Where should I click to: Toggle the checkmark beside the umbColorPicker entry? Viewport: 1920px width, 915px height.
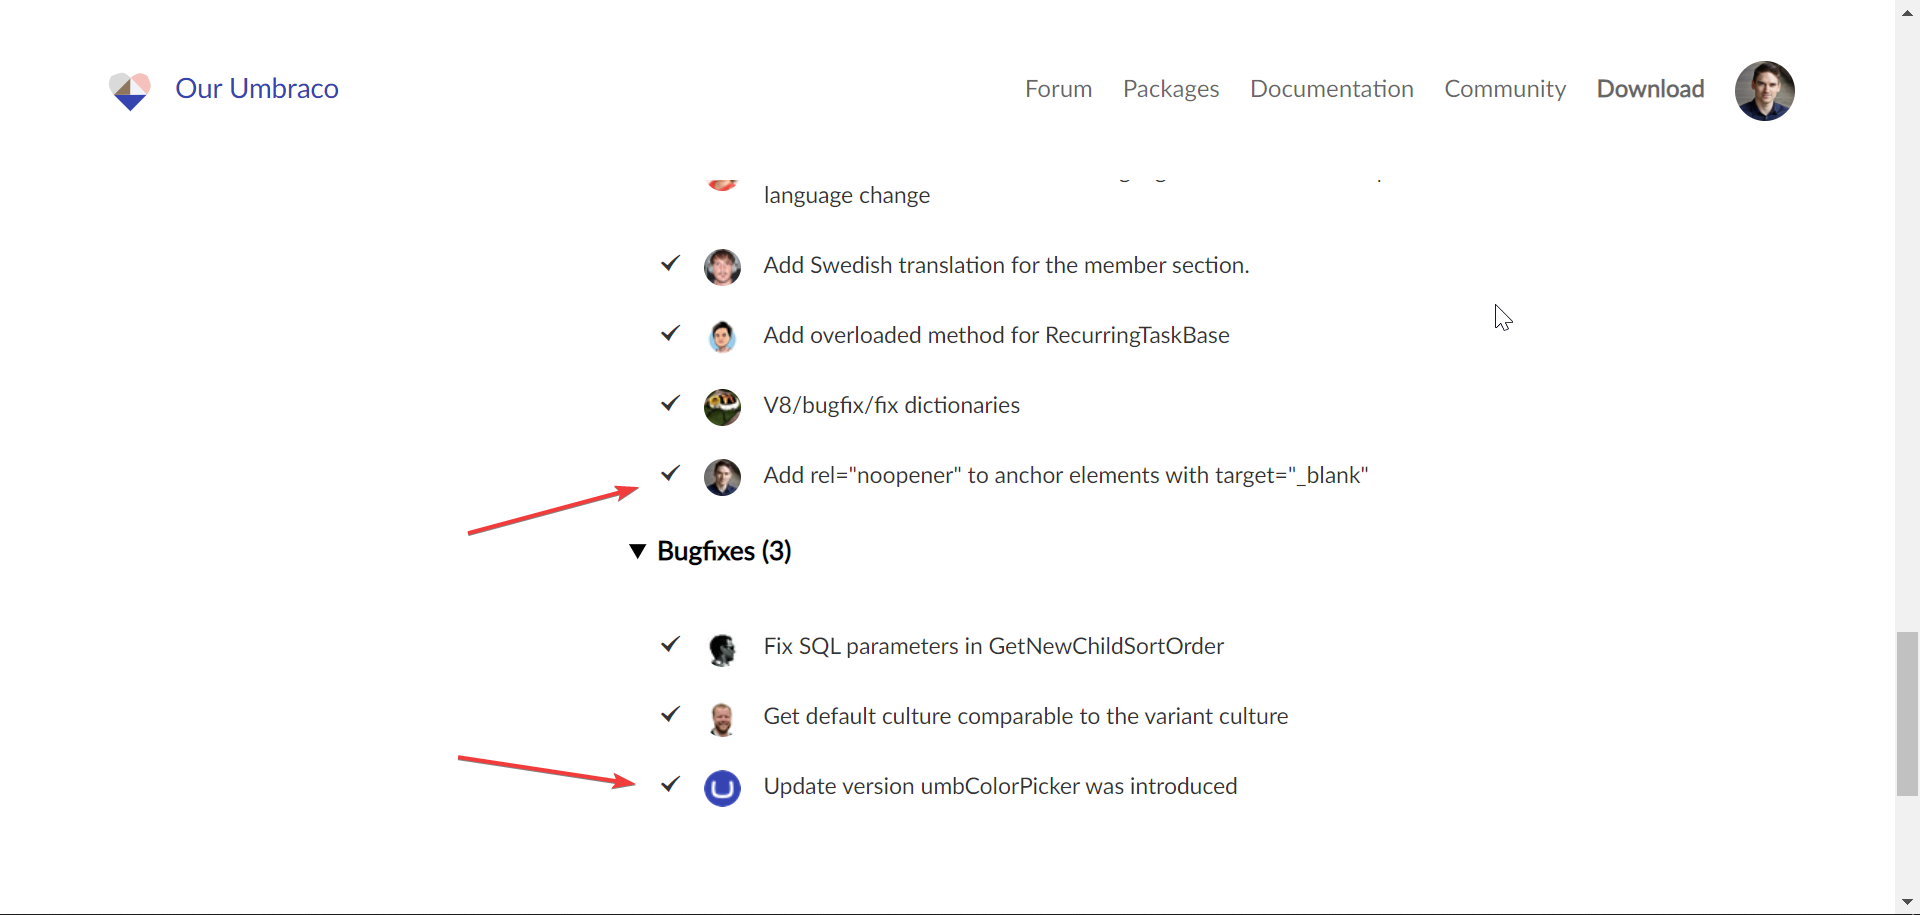pos(669,785)
